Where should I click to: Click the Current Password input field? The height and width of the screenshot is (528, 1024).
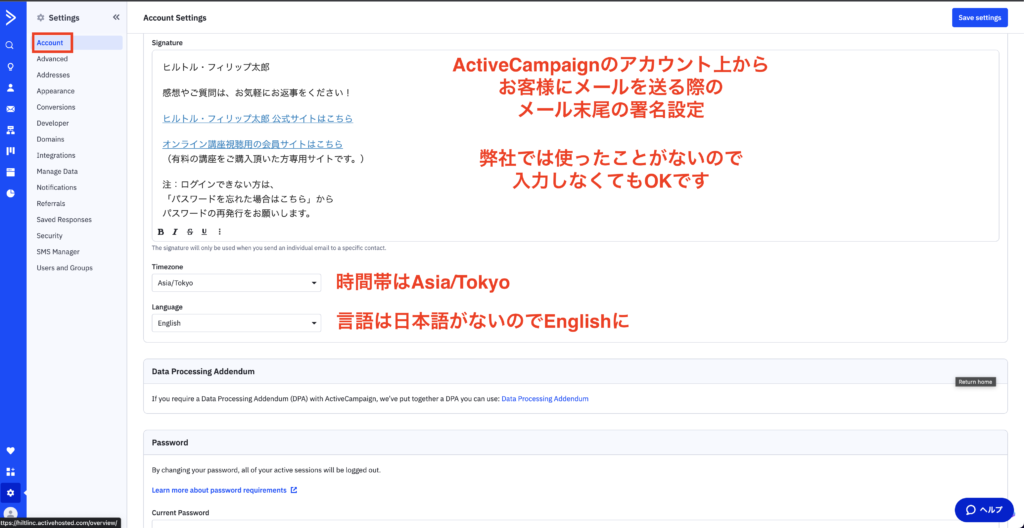tap(575, 524)
